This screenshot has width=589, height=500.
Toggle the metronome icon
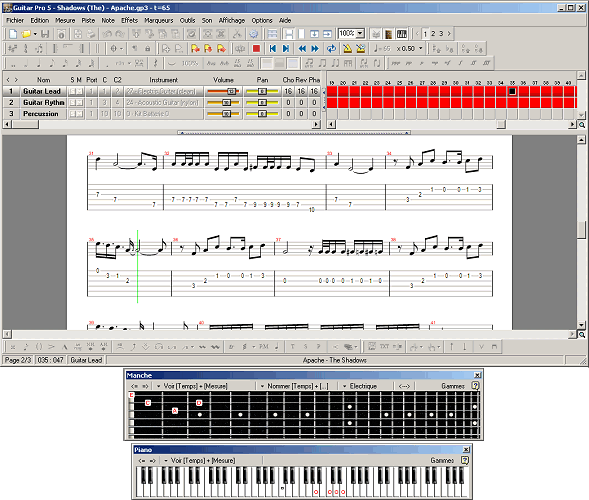(x=347, y=48)
